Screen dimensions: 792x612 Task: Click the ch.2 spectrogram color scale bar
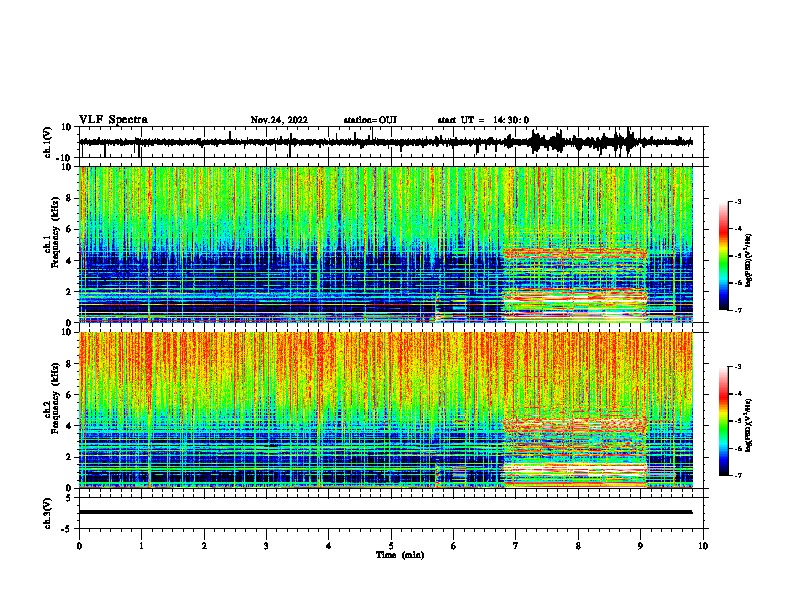[724, 421]
